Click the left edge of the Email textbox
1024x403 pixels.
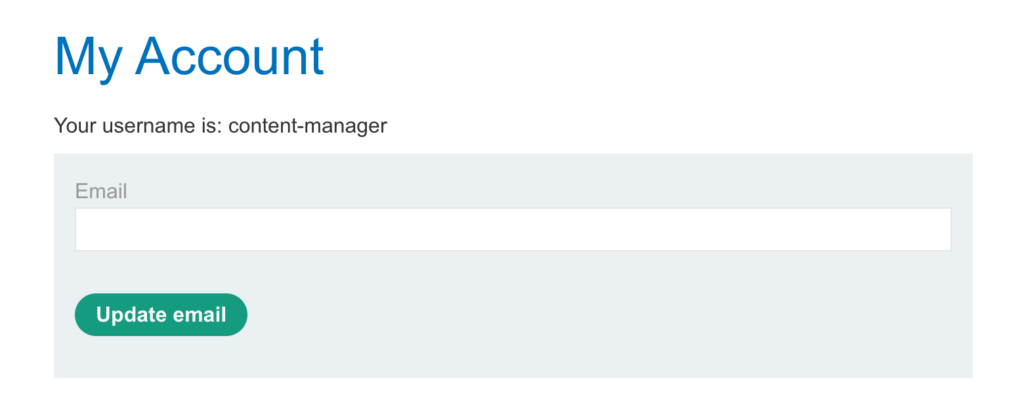pos(82,229)
